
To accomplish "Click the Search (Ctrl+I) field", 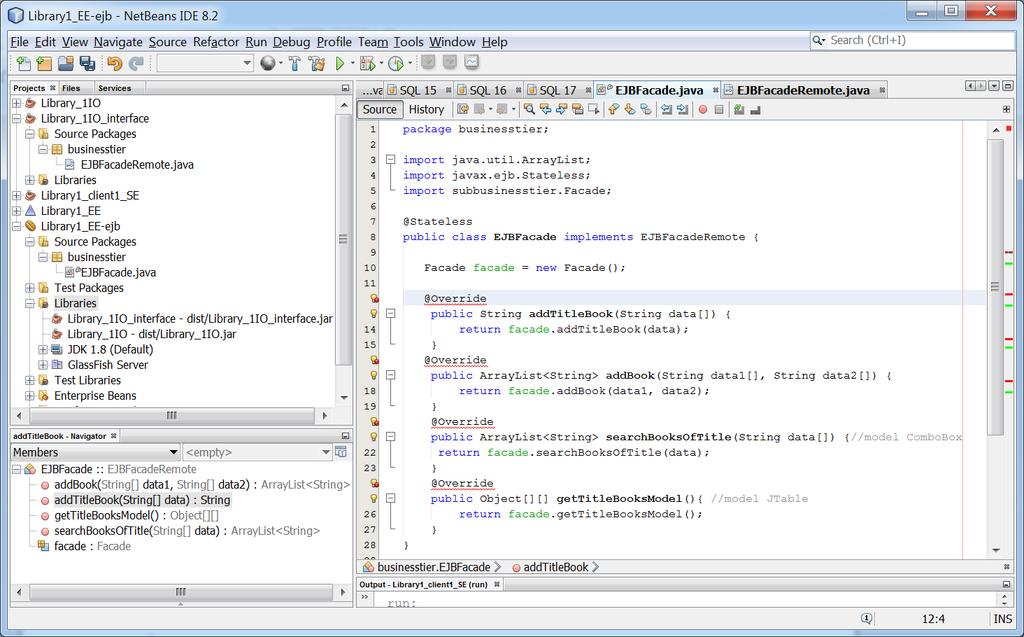I will tap(913, 41).
